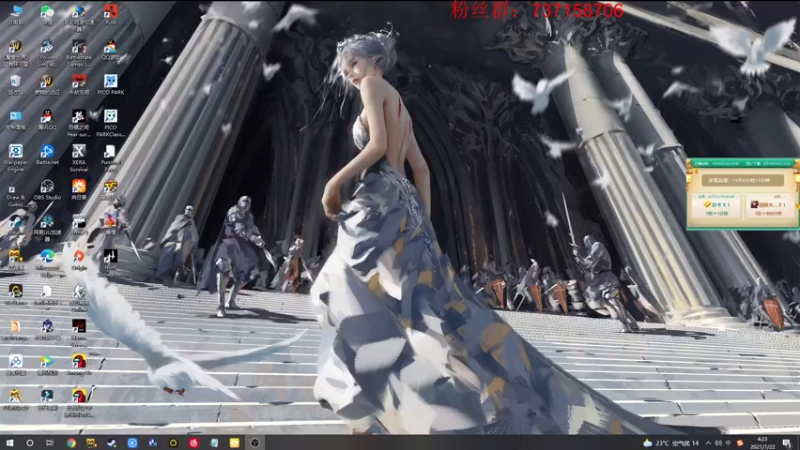Screen dimensions: 800x450
Task: Open the orange Sunflower remote control shortcut
Action: tap(79, 190)
